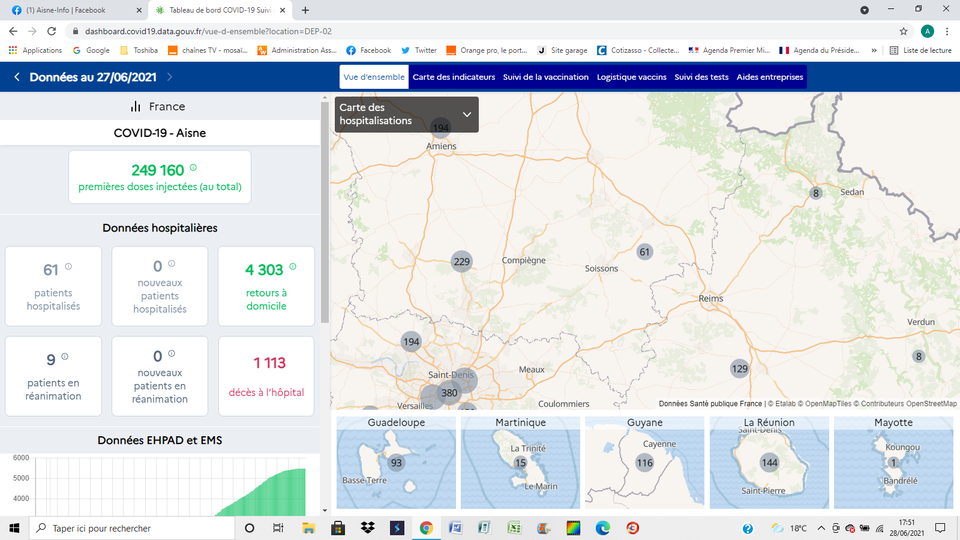Open the Twitter bookmark

(x=419, y=50)
